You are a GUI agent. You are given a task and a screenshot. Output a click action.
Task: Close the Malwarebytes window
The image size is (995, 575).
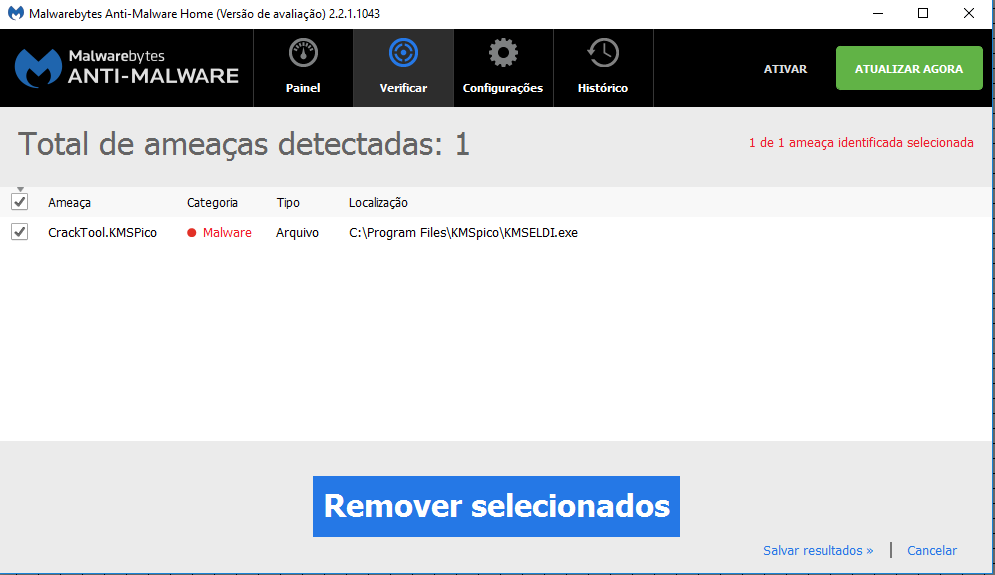click(969, 13)
